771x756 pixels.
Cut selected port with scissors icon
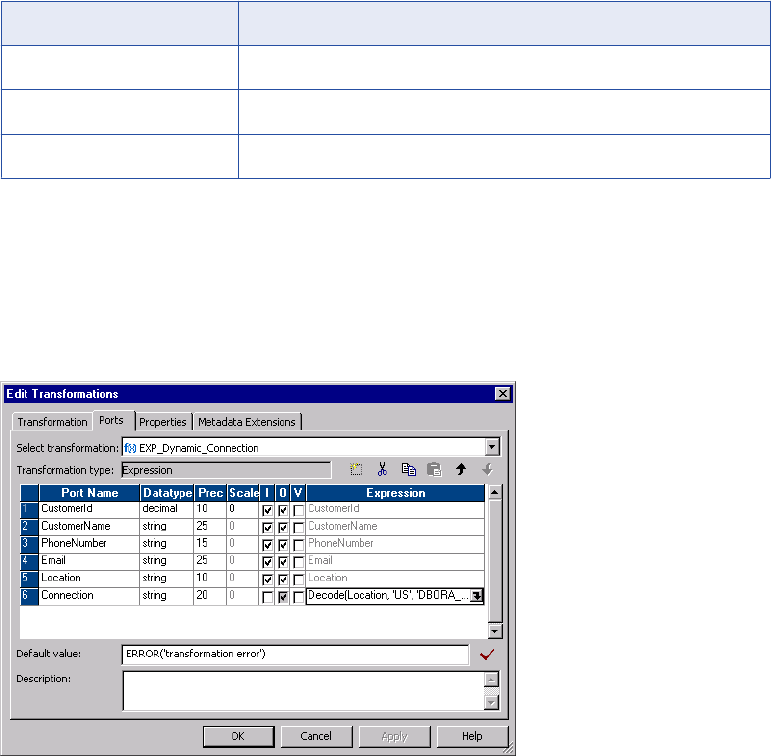382,469
